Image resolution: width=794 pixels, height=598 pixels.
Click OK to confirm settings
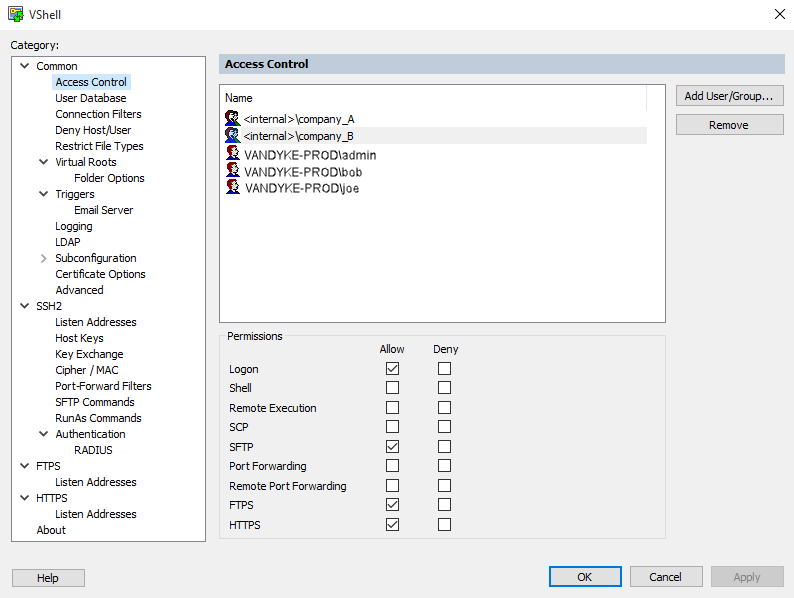point(585,577)
